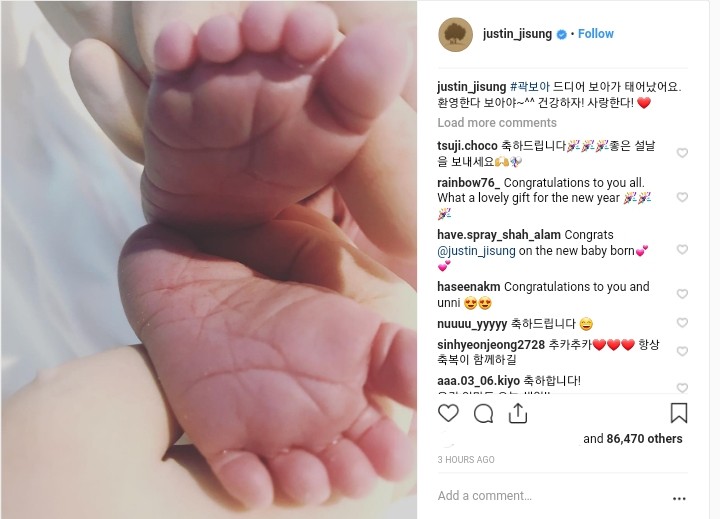Open justin_jisung profile avatar
This screenshot has height=519, width=720.
click(x=456, y=34)
